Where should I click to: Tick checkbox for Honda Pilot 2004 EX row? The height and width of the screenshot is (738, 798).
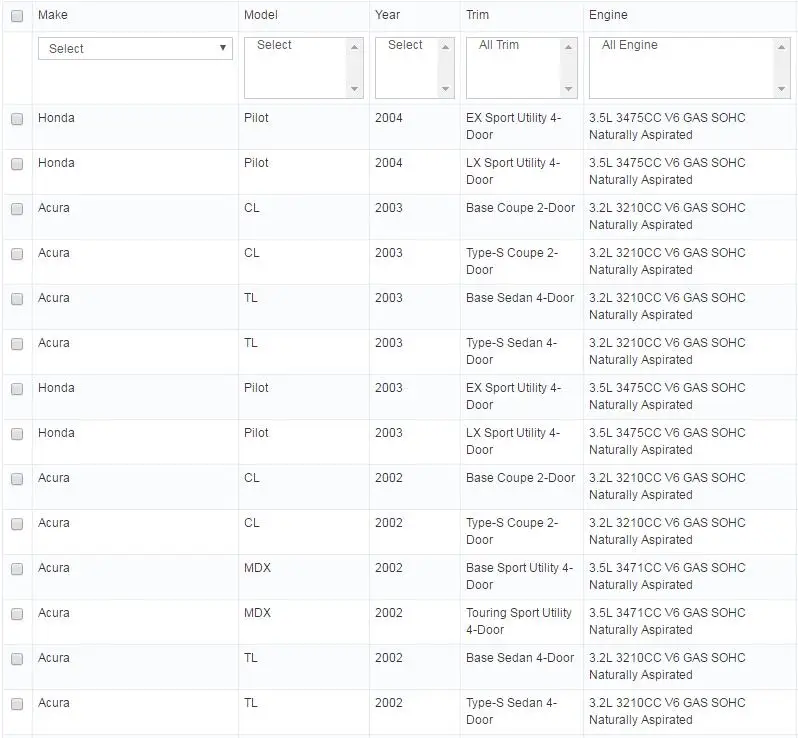(17, 119)
